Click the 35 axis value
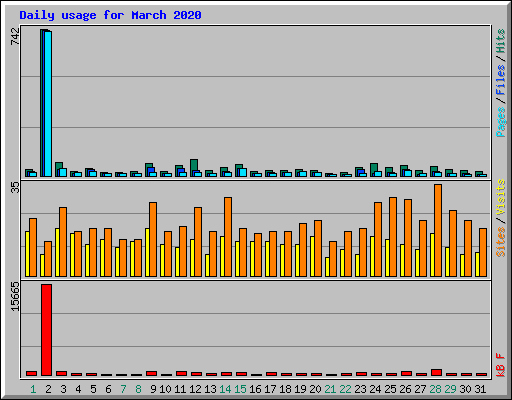Viewport: 512px width, 400px height. point(15,188)
